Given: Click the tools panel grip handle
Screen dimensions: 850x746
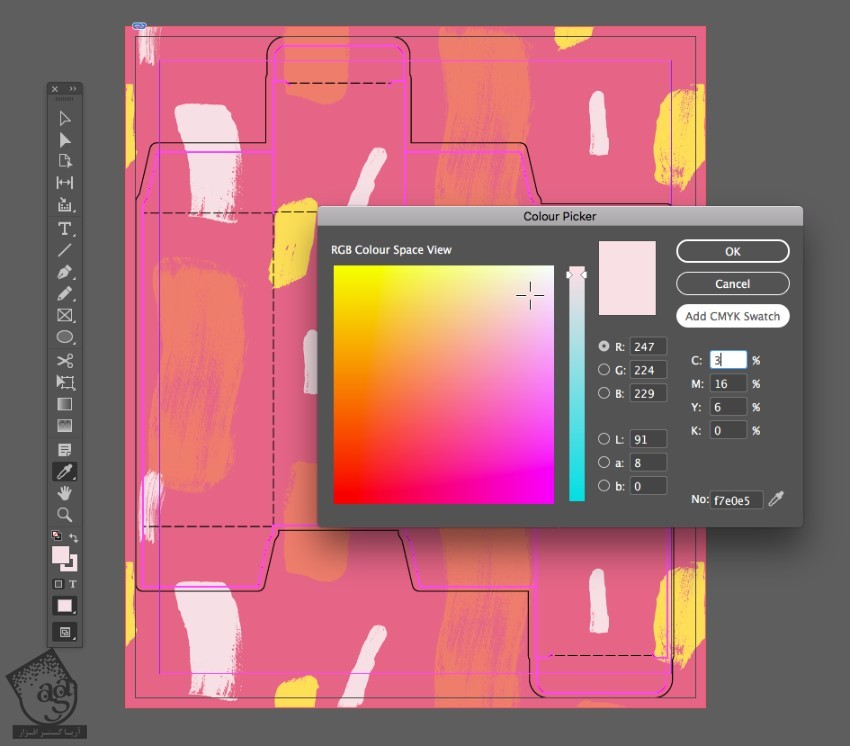Looking at the screenshot, I should [65, 99].
